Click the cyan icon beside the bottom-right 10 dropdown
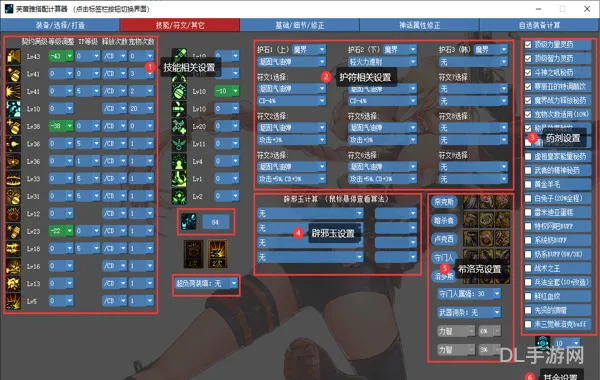The width and height of the screenshot is (600, 380). click(x=543, y=343)
